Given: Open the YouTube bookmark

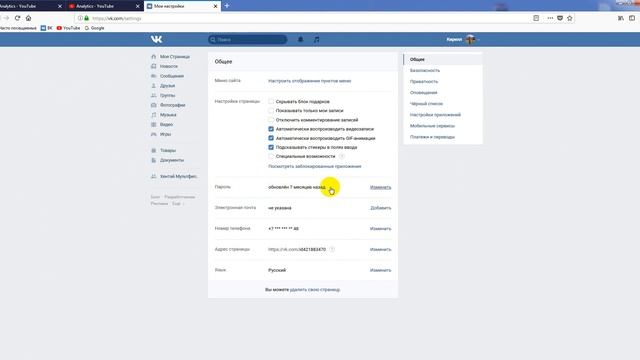Looking at the screenshot, I should pyautogui.click(x=68, y=28).
